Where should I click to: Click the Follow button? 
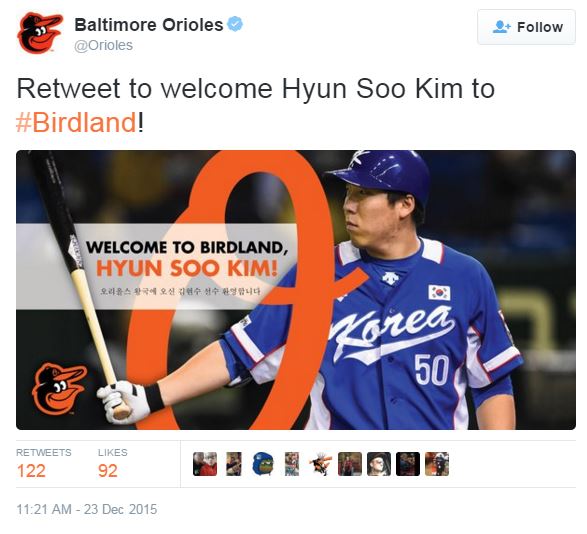pyautogui.click(x=526, y=27)
